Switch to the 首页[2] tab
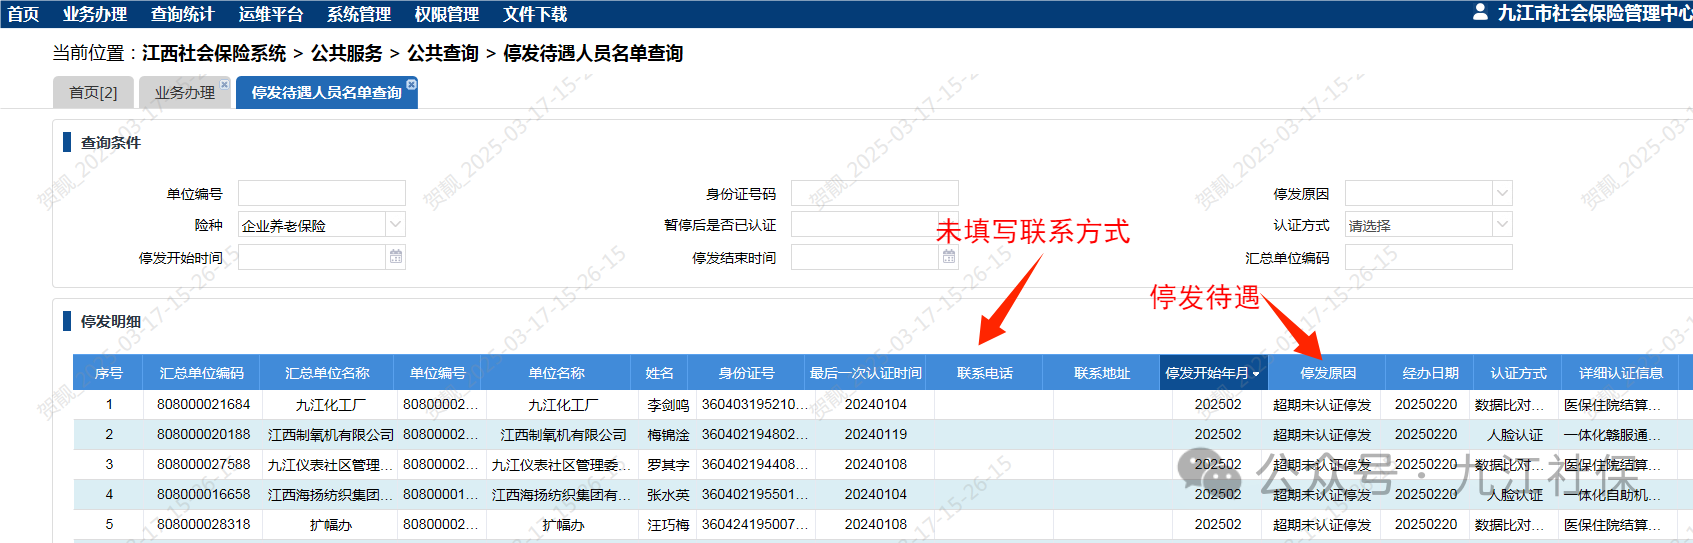This screenshot has height=543, width=1693. pyautogui.click(x=93, y=93)
